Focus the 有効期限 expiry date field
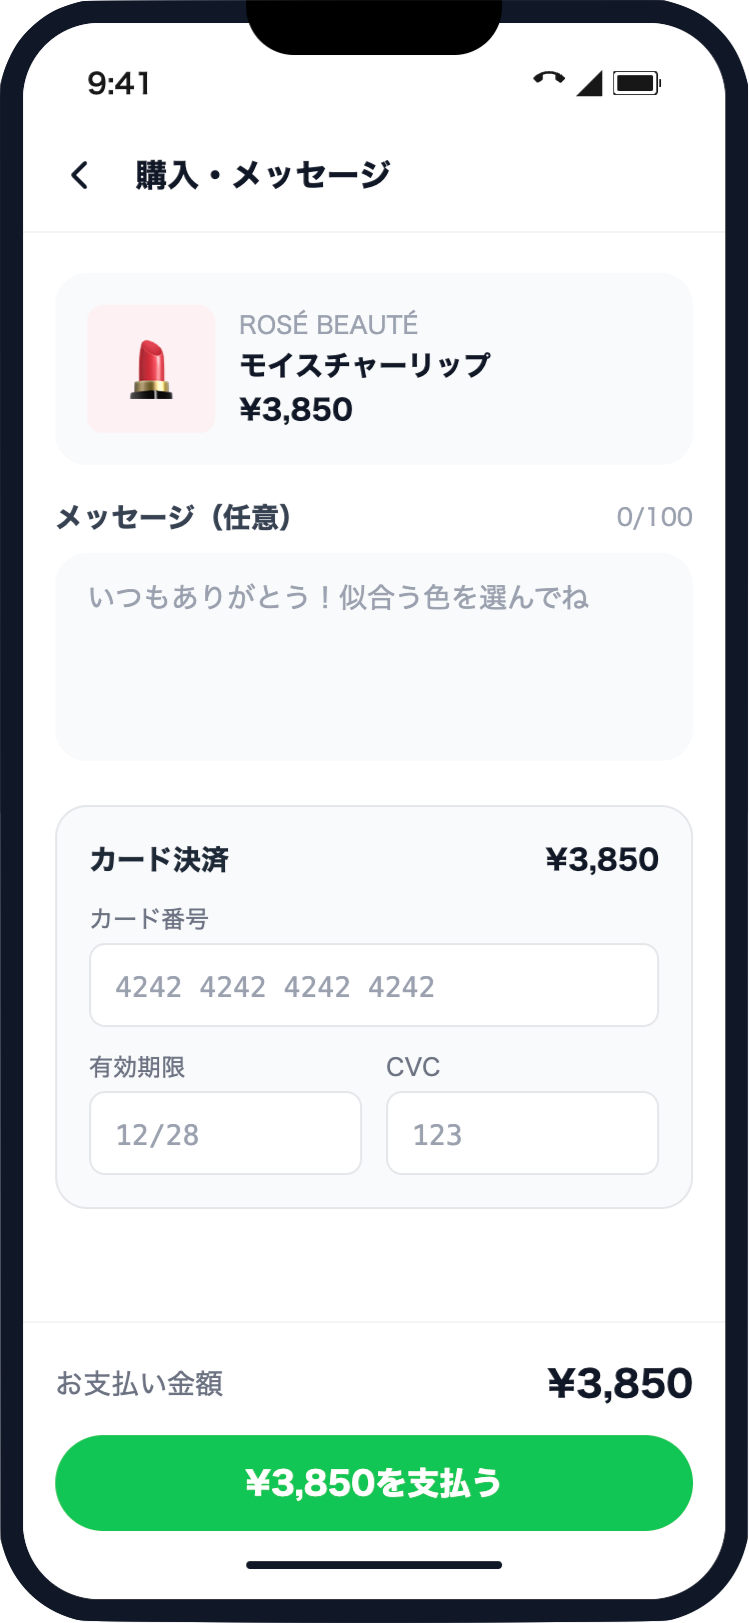The width and height of the screenshot is (749, 1623). point(225,1133)
